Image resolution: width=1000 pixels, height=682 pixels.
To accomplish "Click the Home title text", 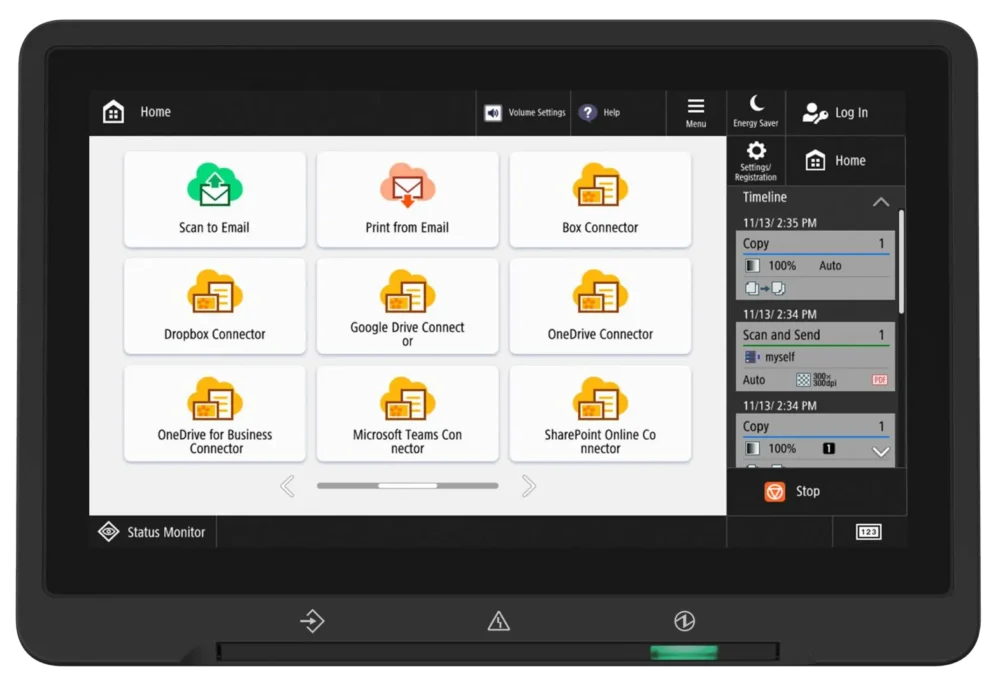I will [x=156, y=112].
